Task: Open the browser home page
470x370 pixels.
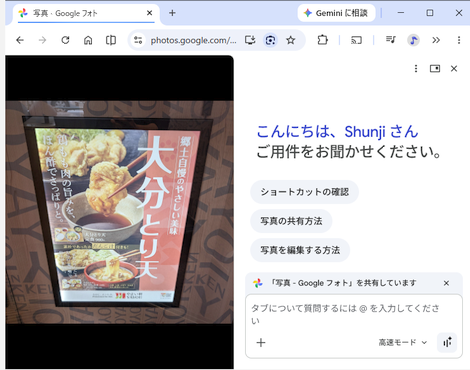Action: pos(88,40)
